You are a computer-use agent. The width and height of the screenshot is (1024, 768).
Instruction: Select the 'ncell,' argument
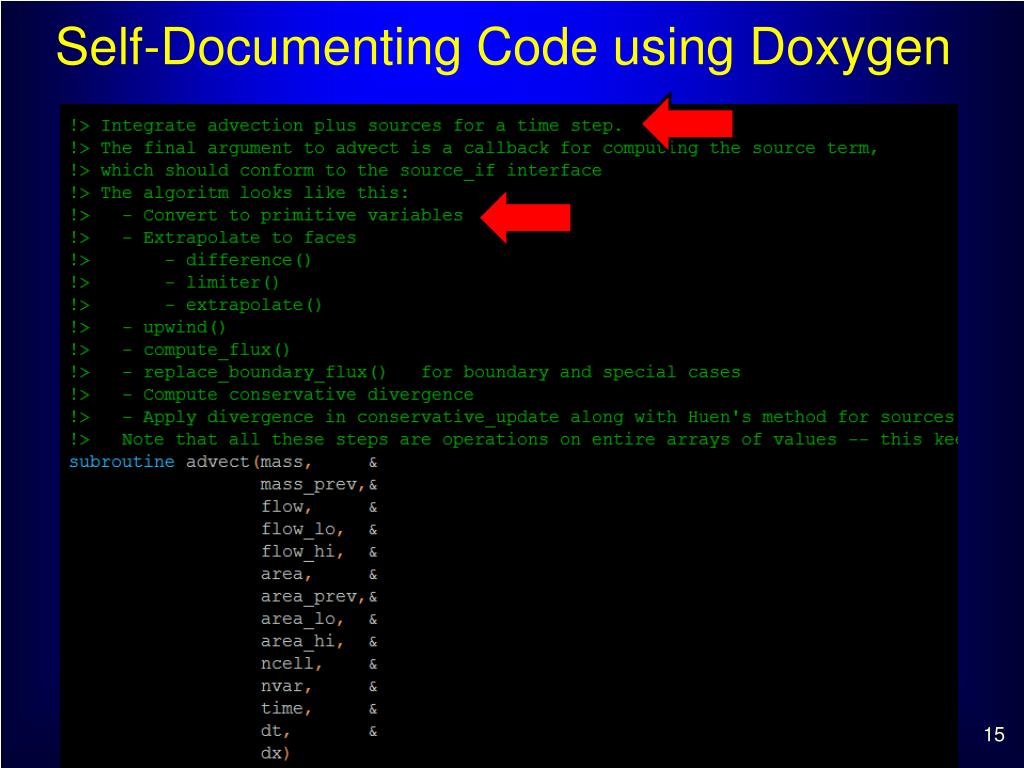coord(291,664)
